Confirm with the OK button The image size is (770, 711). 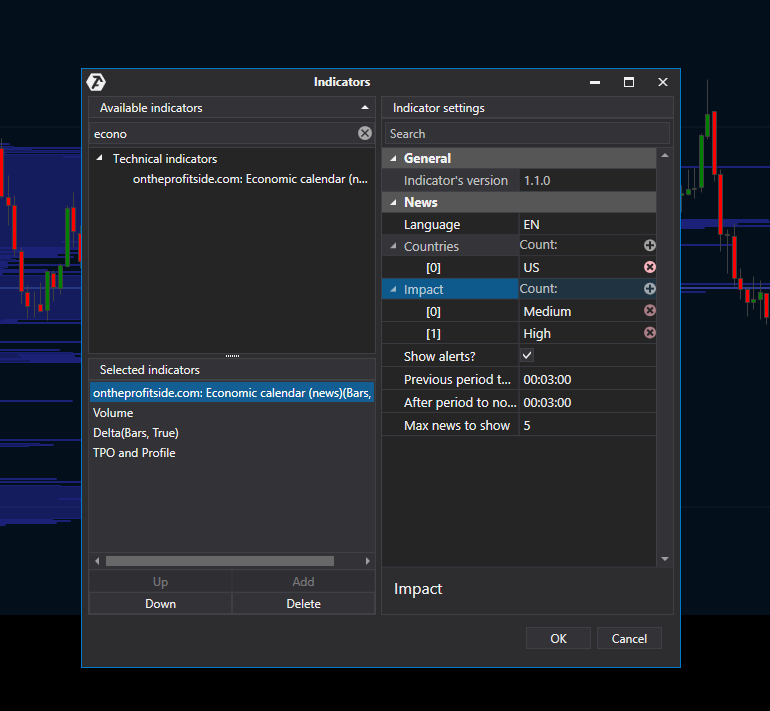tap(558, 638)
